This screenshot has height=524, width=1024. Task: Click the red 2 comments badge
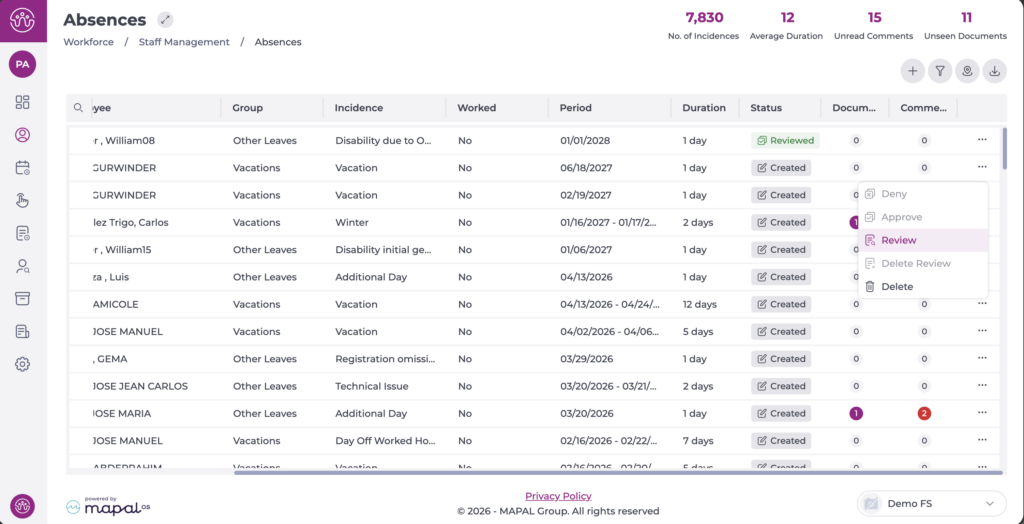pyautogui.click(x=924, y=413)
